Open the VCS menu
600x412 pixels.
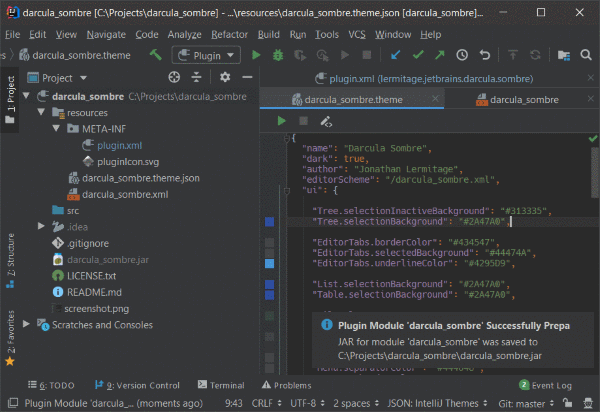[357, 34]
